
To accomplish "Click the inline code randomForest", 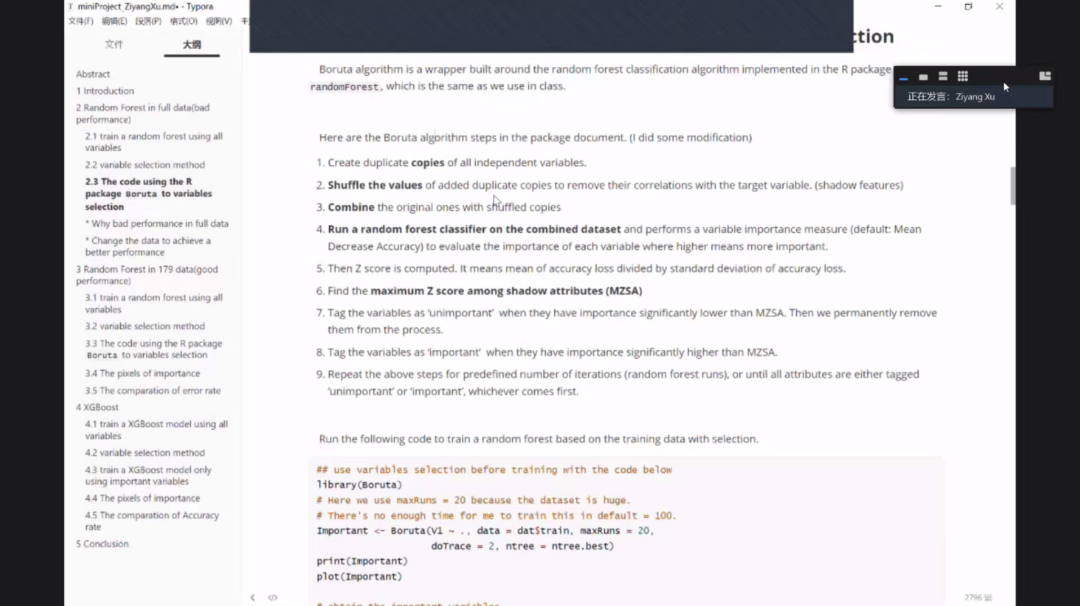I will (x=344, y=87).
